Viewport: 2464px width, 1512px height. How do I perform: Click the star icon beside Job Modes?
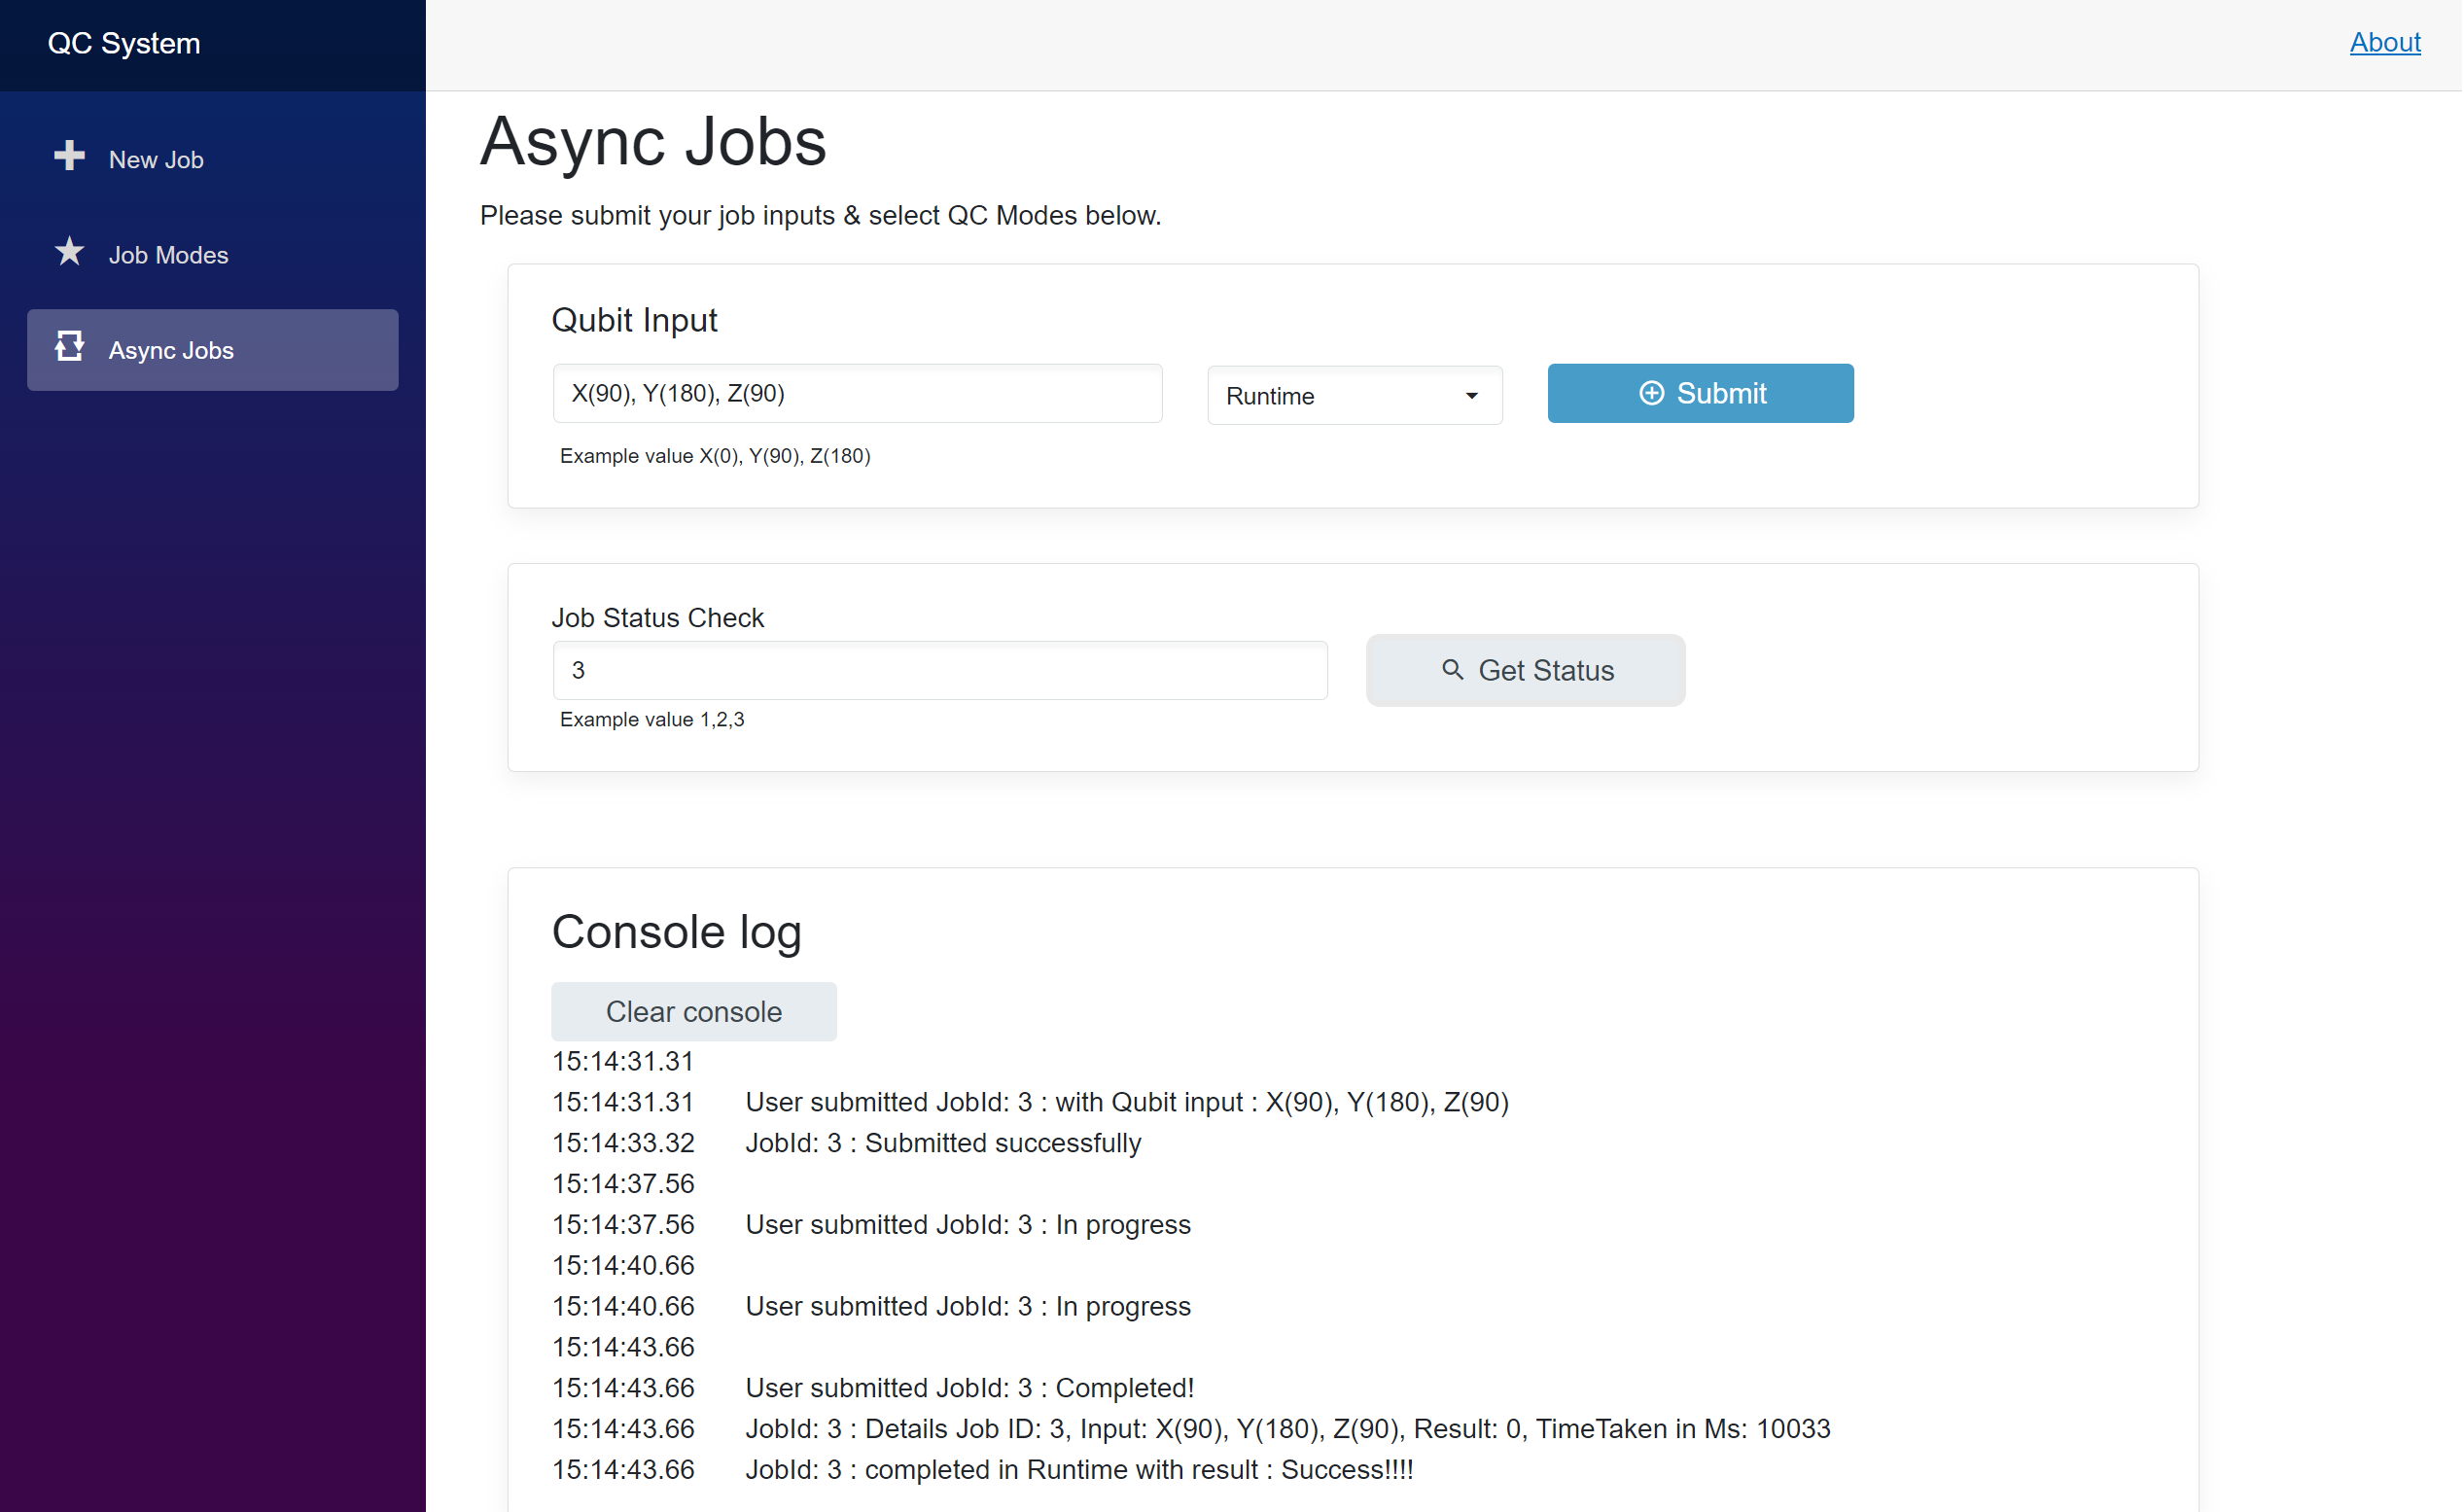(69, 251)
